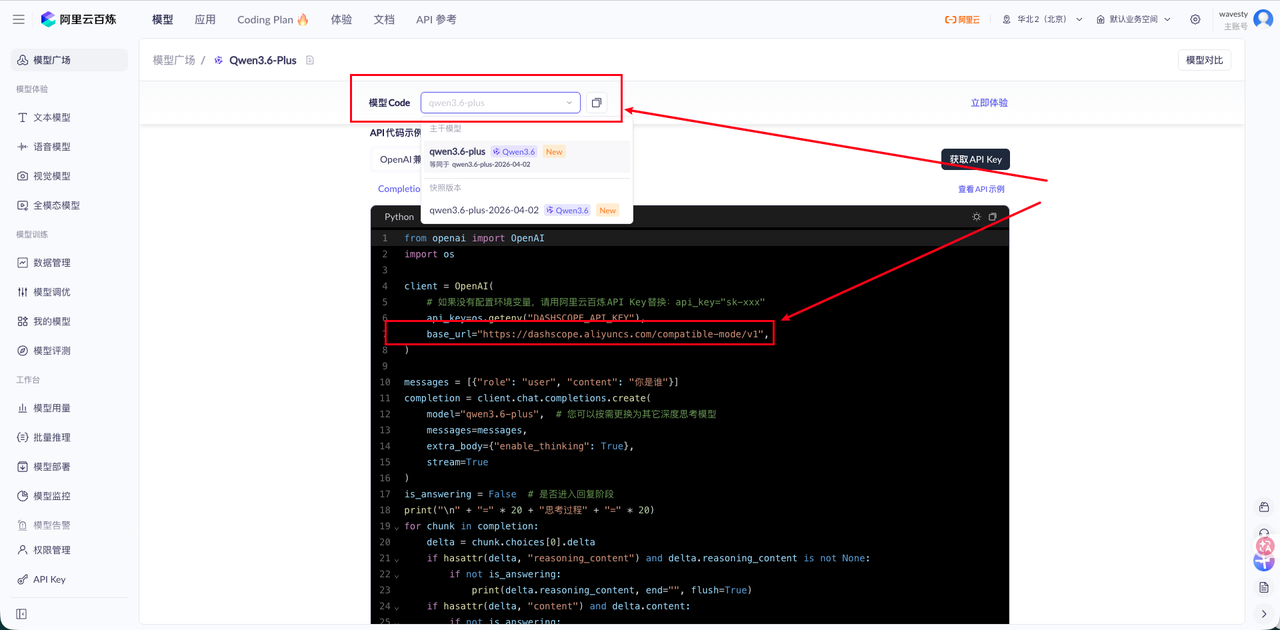This screenshot has height=630, width=1280.
Task: Open 模型调优 in the sidebar
Action: tap(69, 292)
